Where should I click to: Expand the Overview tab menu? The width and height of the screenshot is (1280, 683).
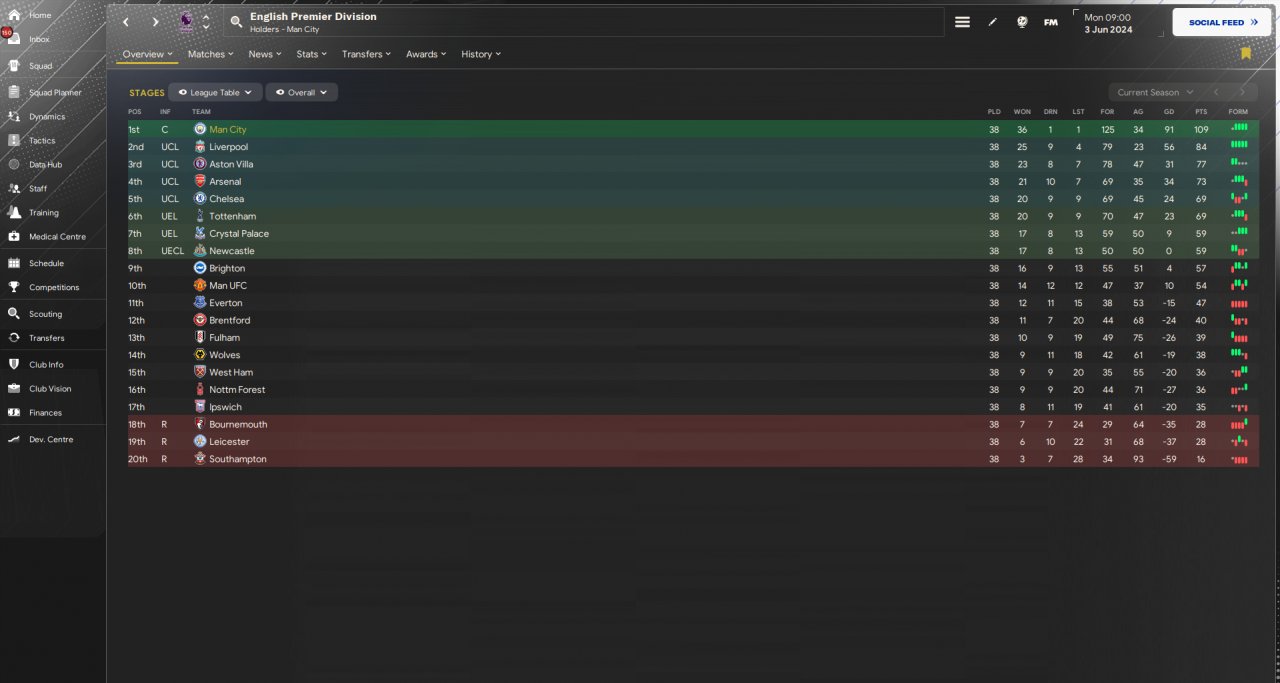tap(147, 54)
